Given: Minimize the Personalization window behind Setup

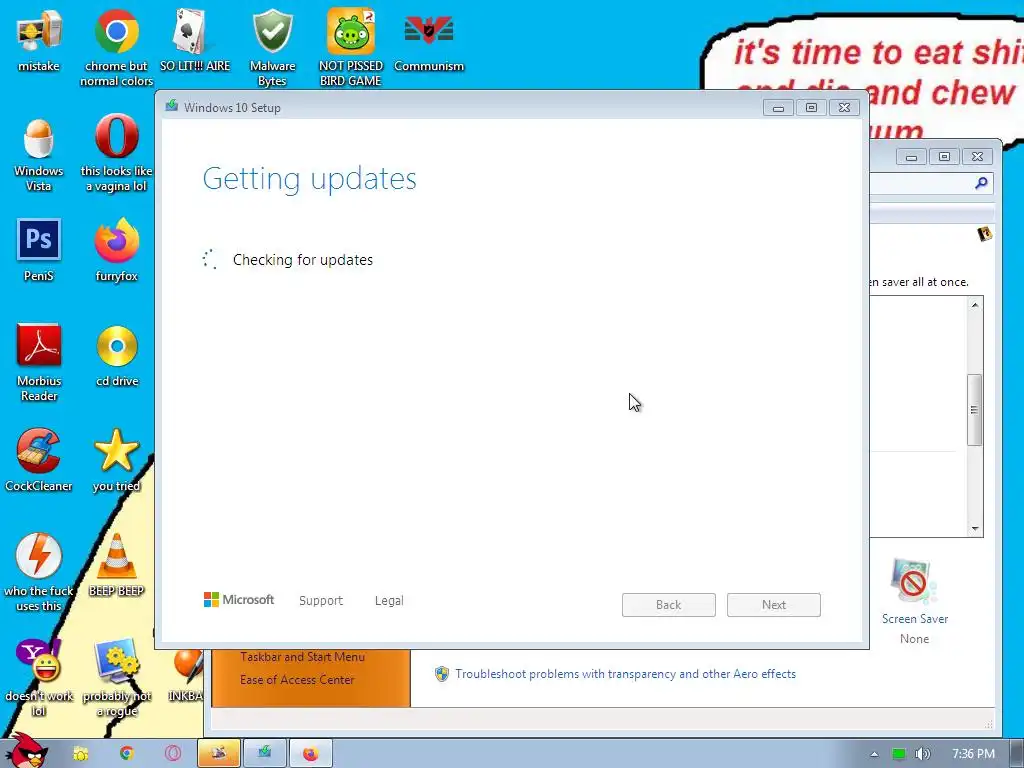Looking at the screenshot, I should 912,157.
